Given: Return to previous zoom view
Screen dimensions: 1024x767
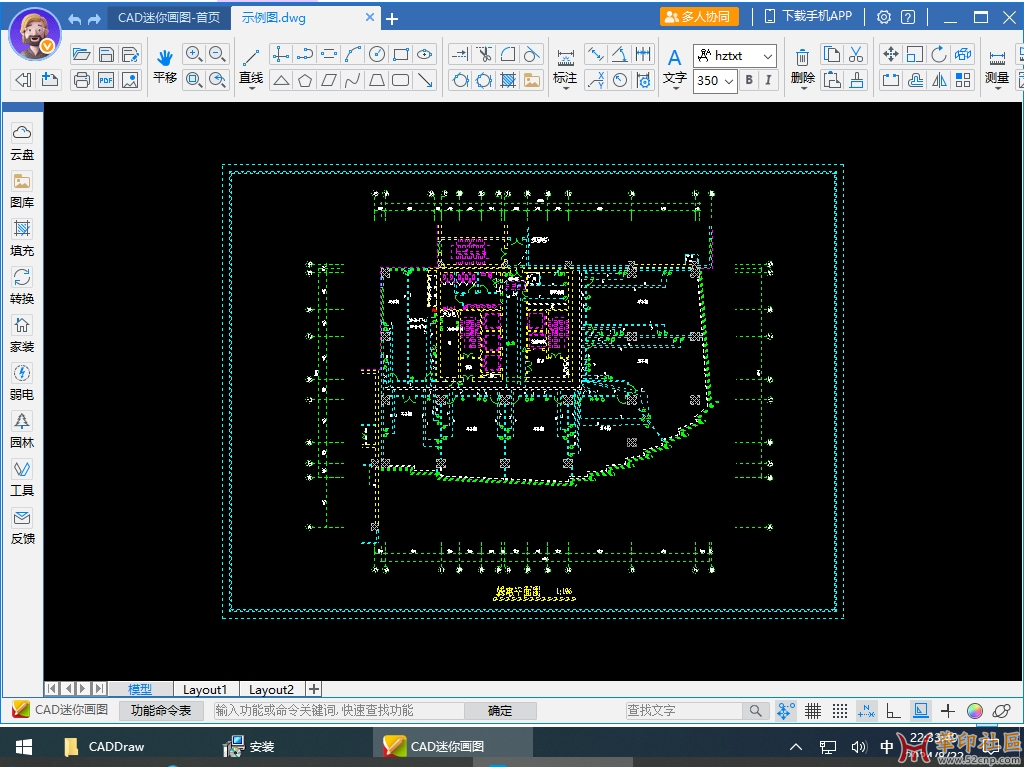Looking at the screenshot, I should point(217,80).
